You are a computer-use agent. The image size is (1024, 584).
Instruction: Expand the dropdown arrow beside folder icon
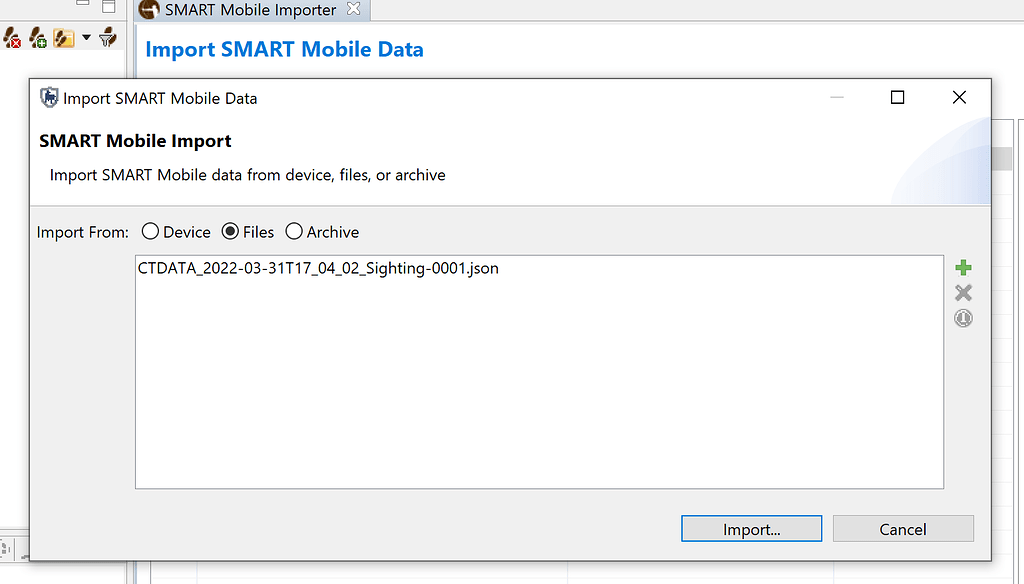click(86, 38)
